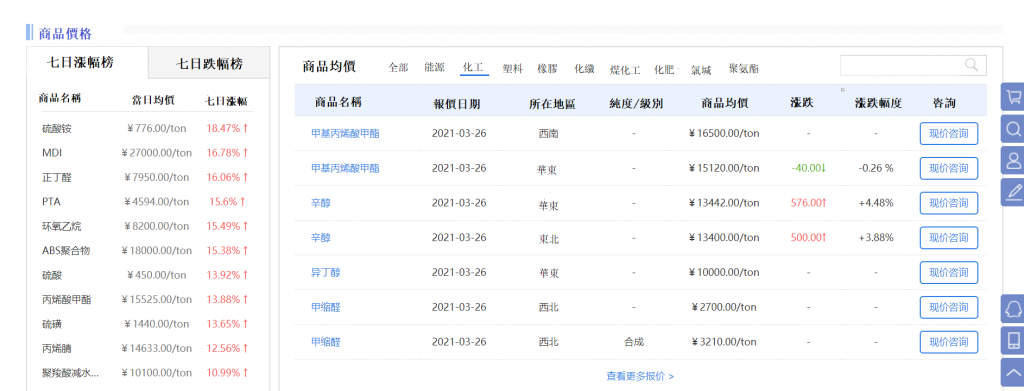The image size is (1024, 391).
Task: Select 硫磺 in the gainers list
Action: click(x=51, y=324)
